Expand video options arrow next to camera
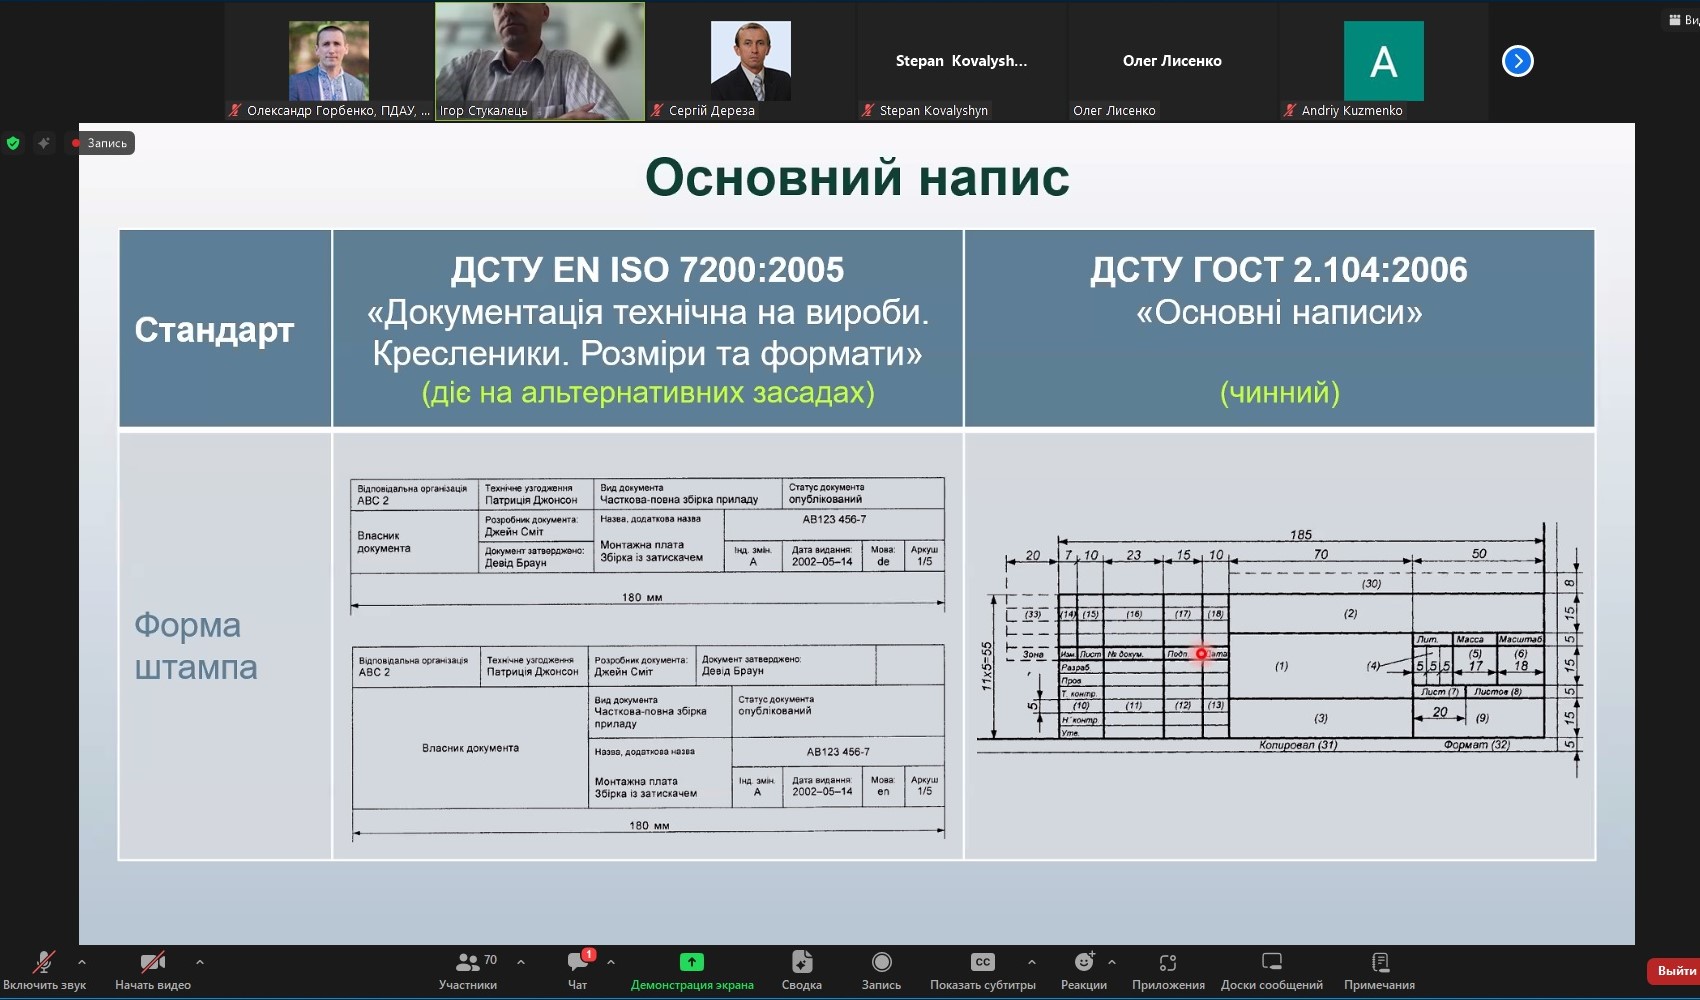 [200, 962]
